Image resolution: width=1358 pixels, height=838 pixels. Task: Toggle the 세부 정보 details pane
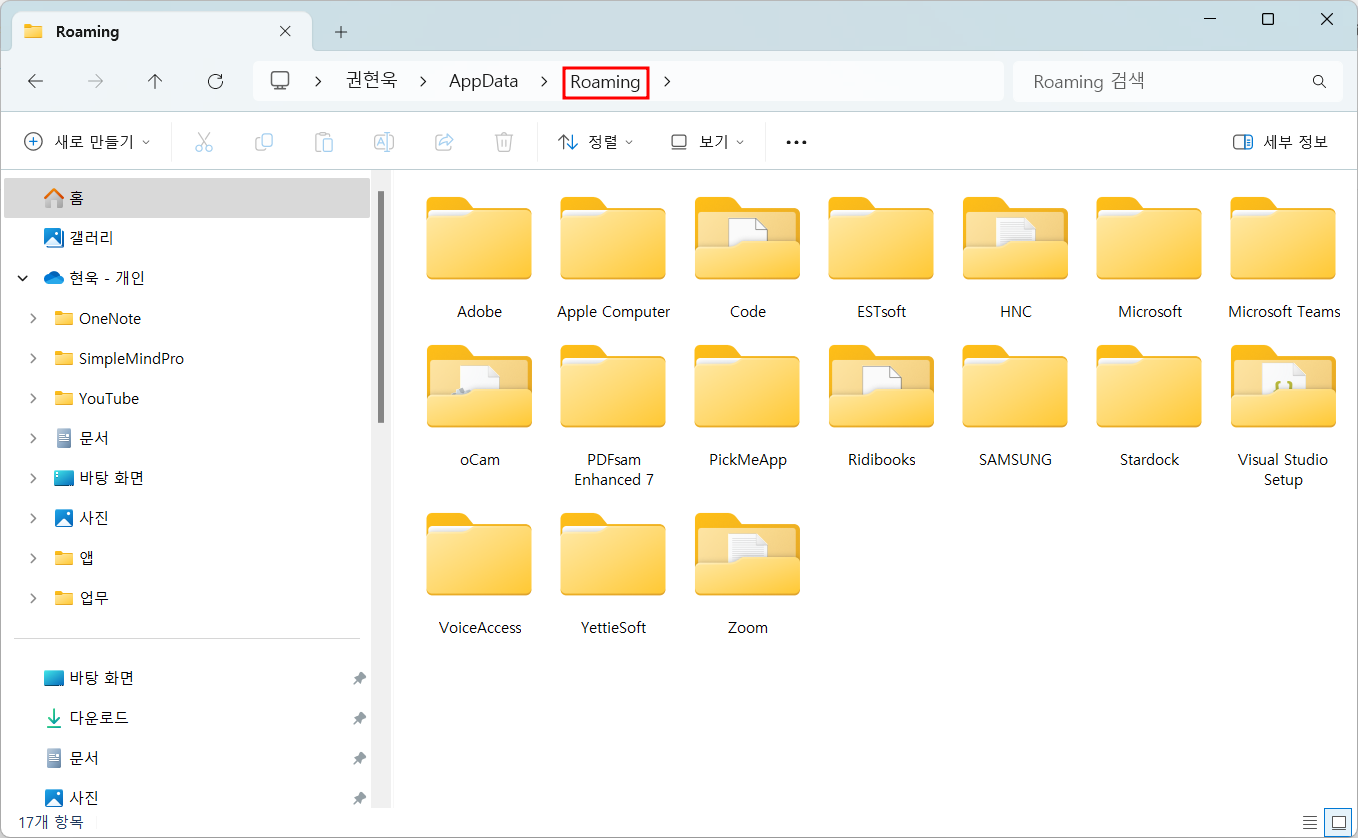[x=1280, y=142]
